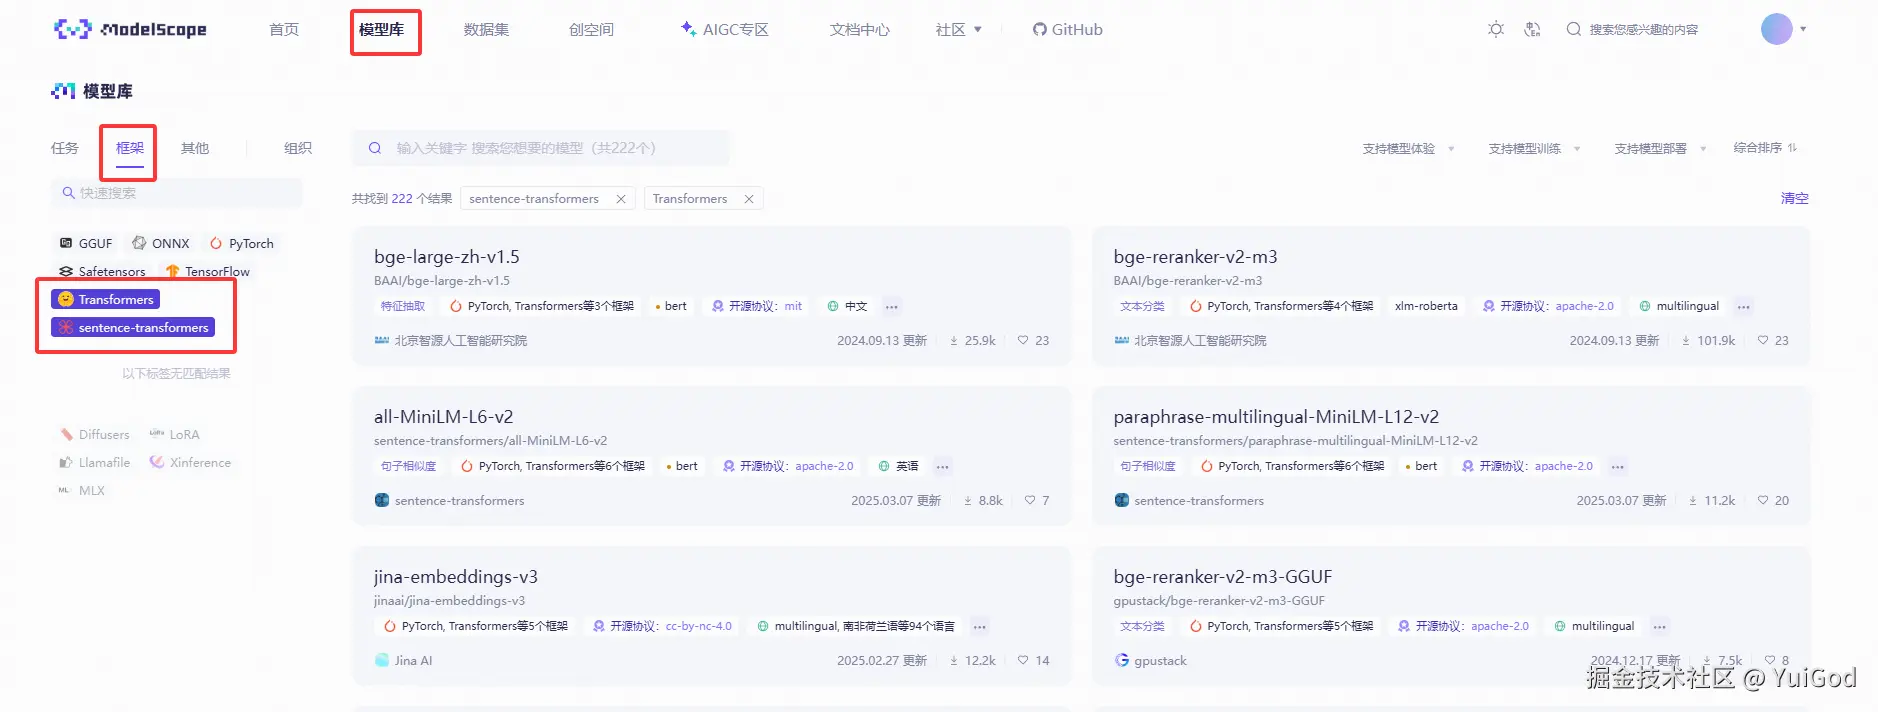Click the language switch icon
This screenshot has width=1878, height=712.
[1532, 29]
